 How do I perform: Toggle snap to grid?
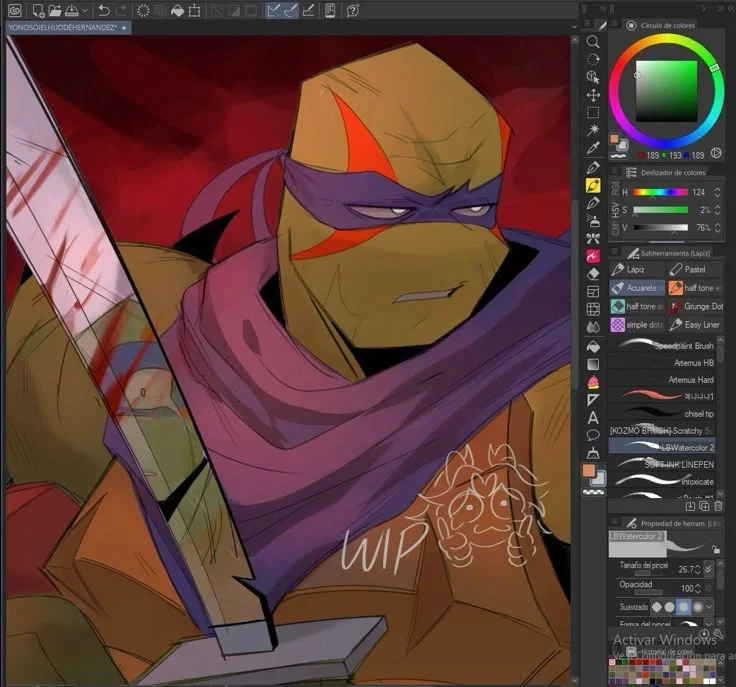click(x=308, y=10)
